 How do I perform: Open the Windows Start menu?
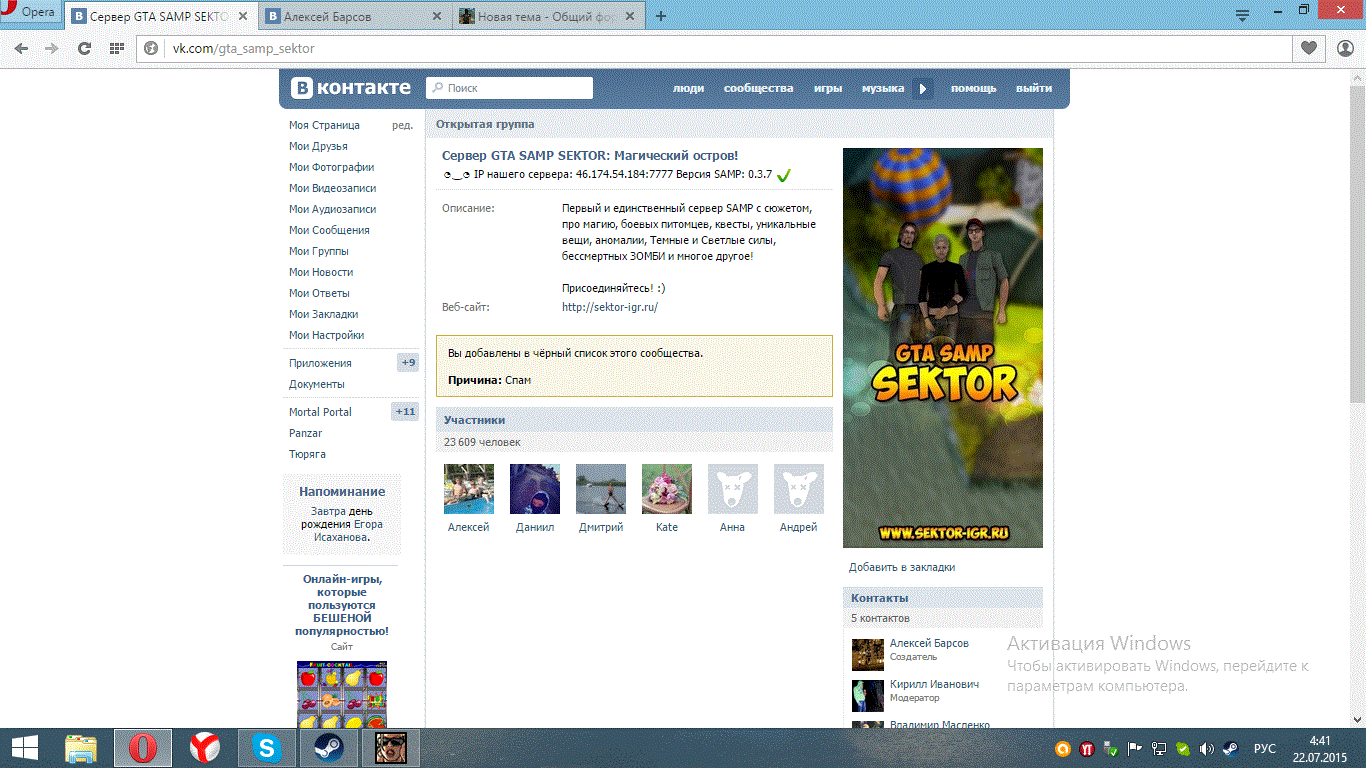tap(24, 748)
